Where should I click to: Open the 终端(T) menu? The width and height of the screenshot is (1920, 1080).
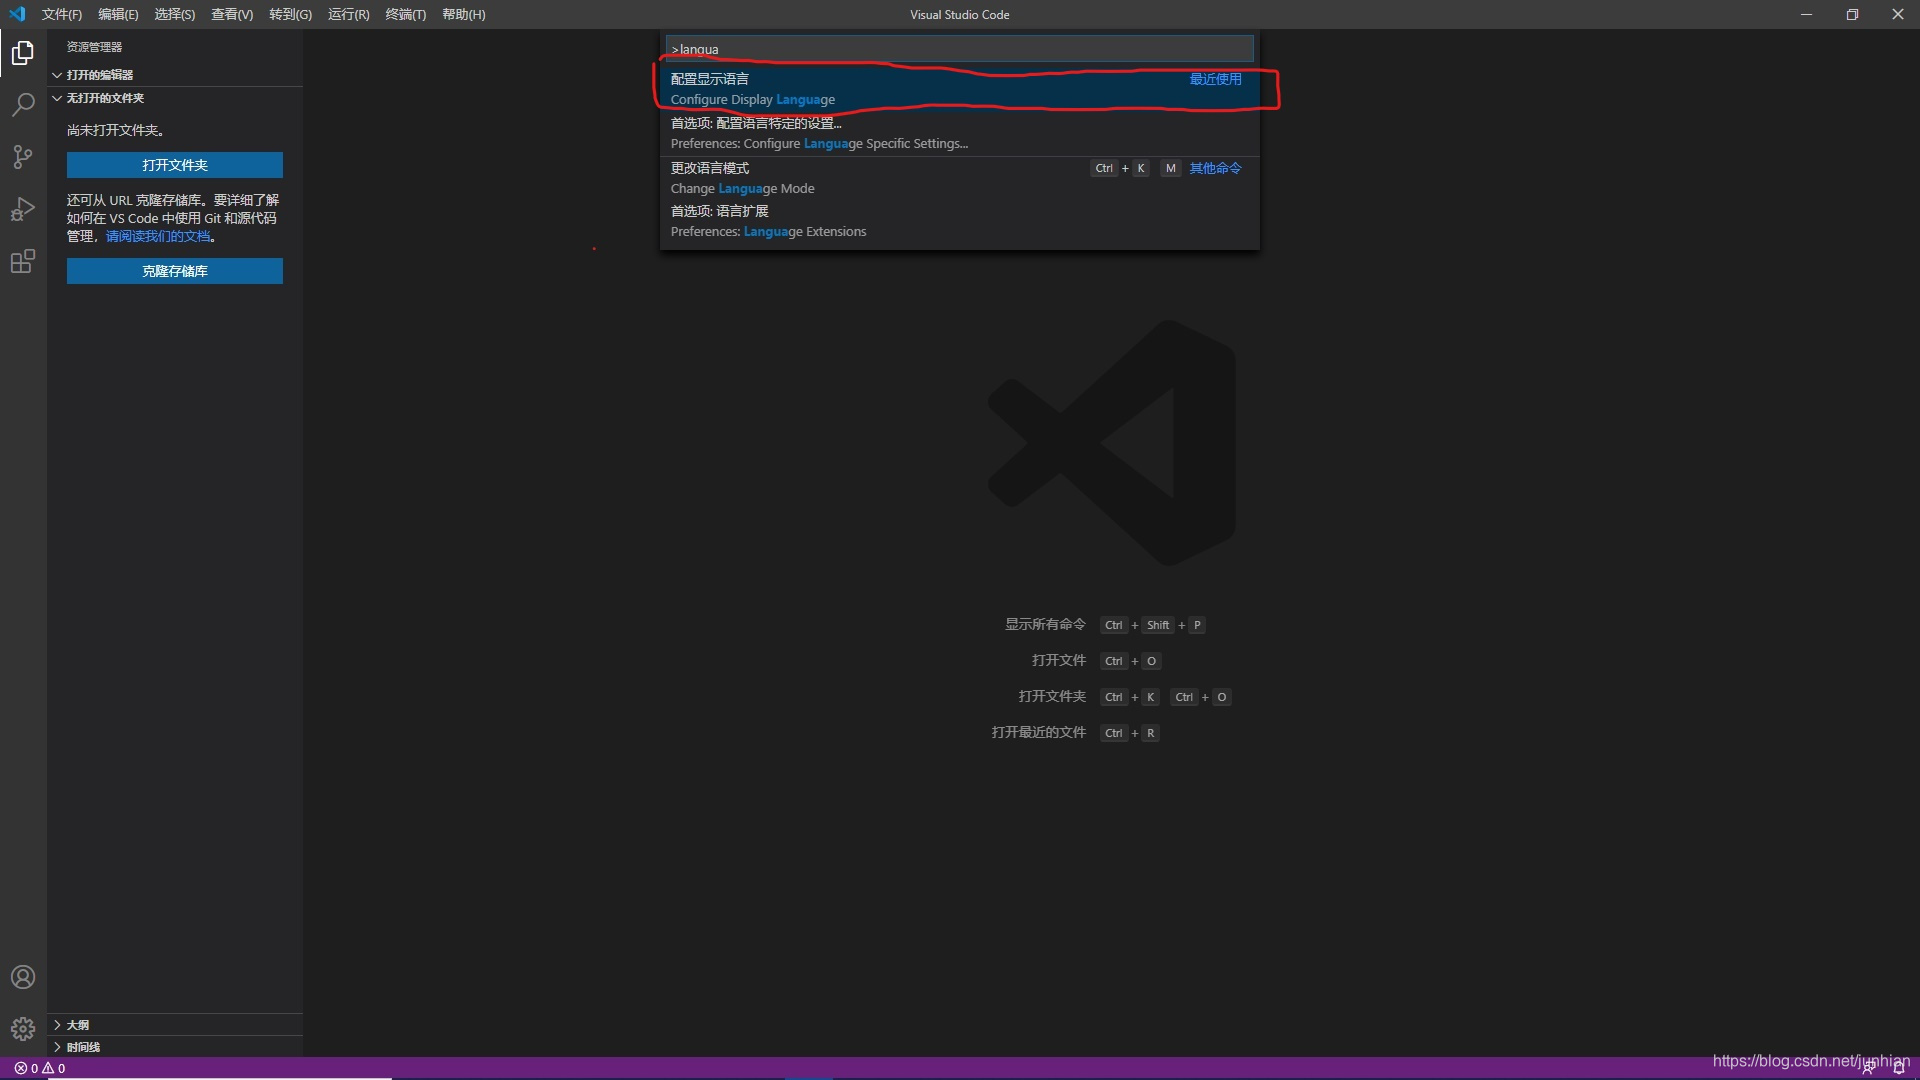click(x=405, y=14)
